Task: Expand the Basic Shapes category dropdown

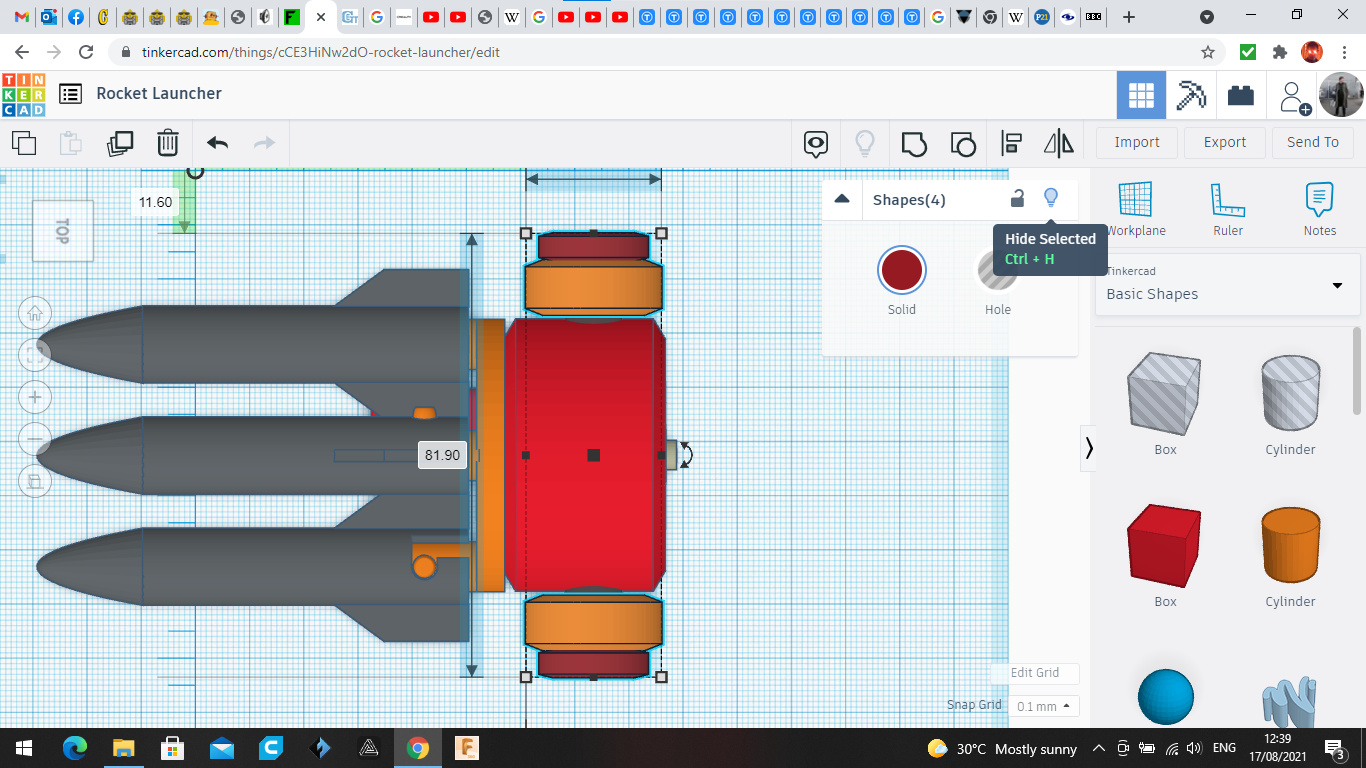Action: [1337, 286]
